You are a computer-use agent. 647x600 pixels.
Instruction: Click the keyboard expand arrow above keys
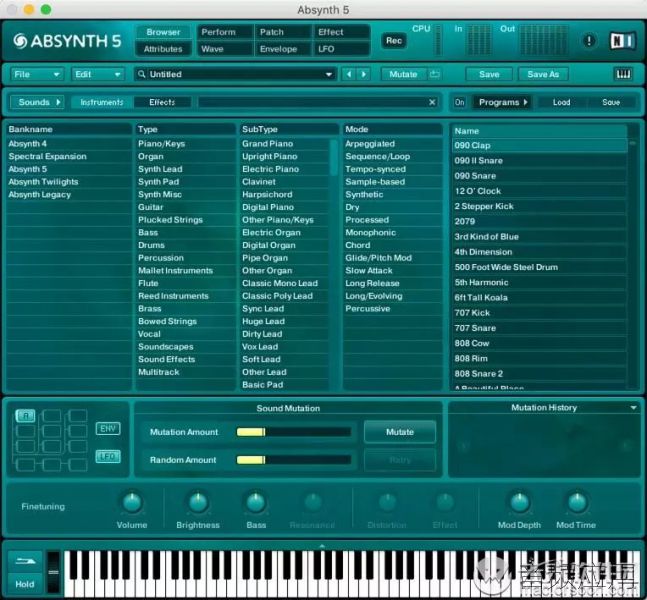click(322, 546)
